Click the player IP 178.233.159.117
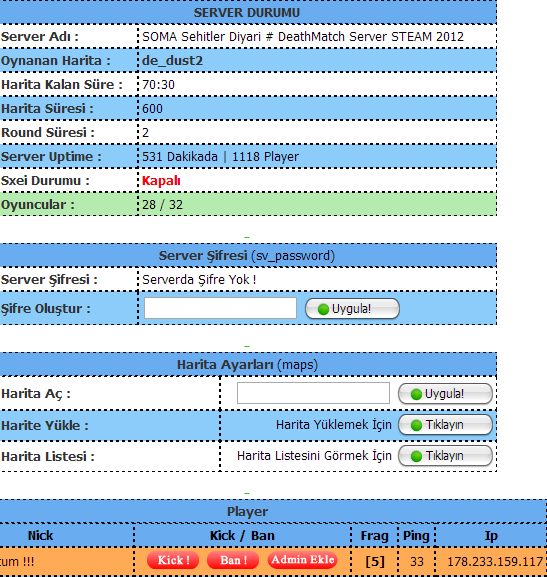This screenshot has width=547, height=577. pyautogui.click(x=495, y=562)
